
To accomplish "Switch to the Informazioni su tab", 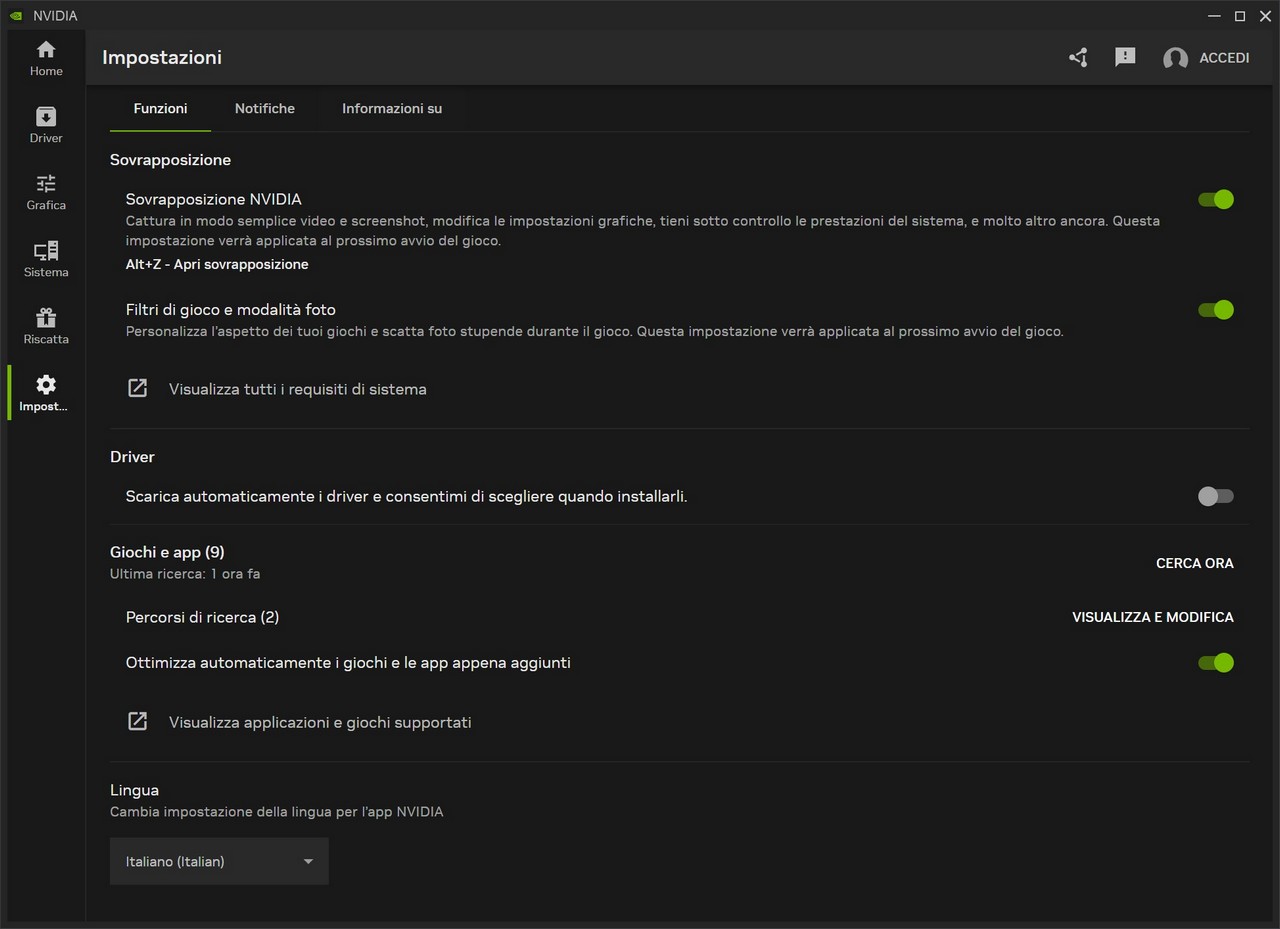I will (392, 108).
